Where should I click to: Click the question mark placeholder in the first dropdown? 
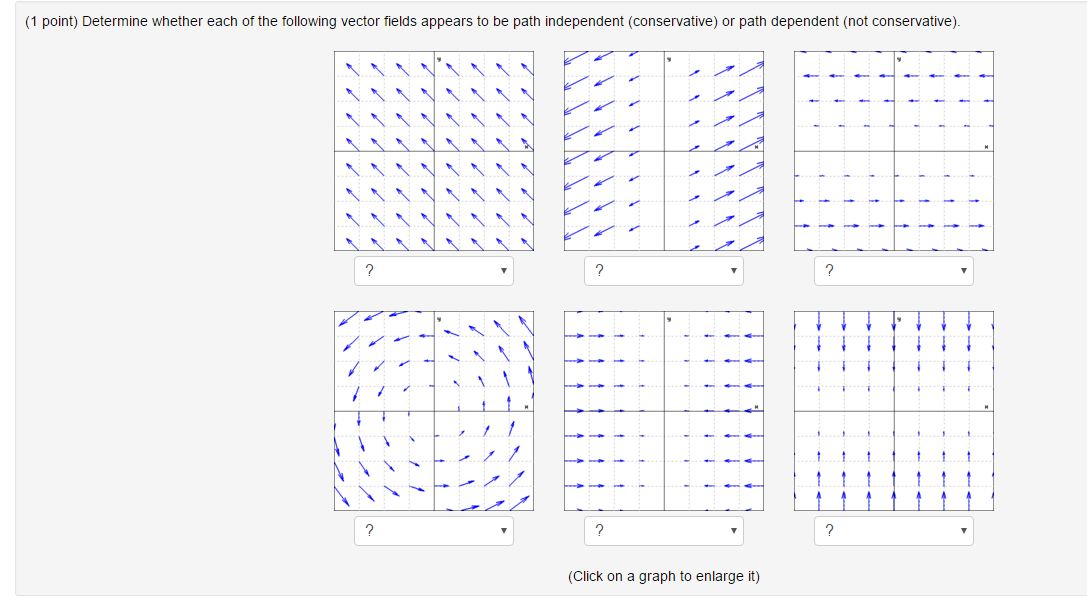pos(368,270)
